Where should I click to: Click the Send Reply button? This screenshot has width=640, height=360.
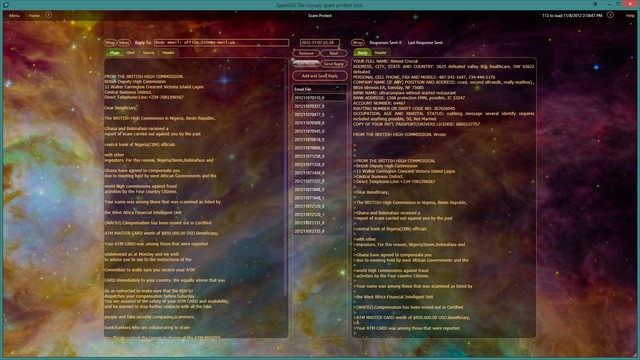[x=334, y=64]
